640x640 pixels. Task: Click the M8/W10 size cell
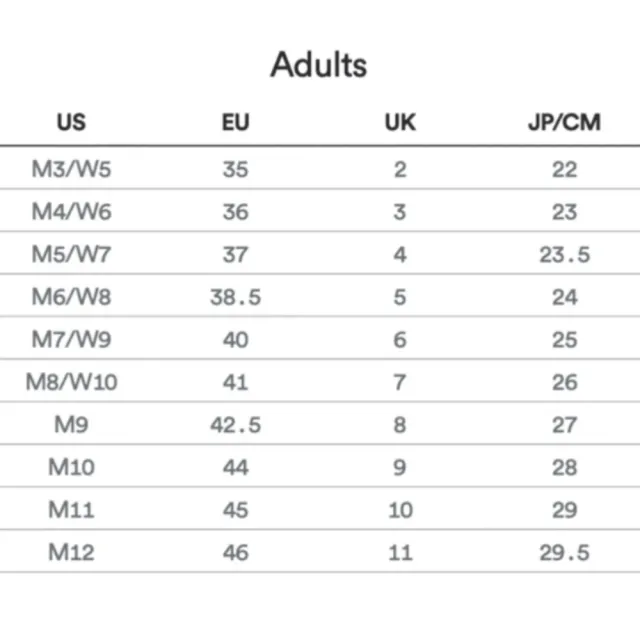(x=71, y=382)
